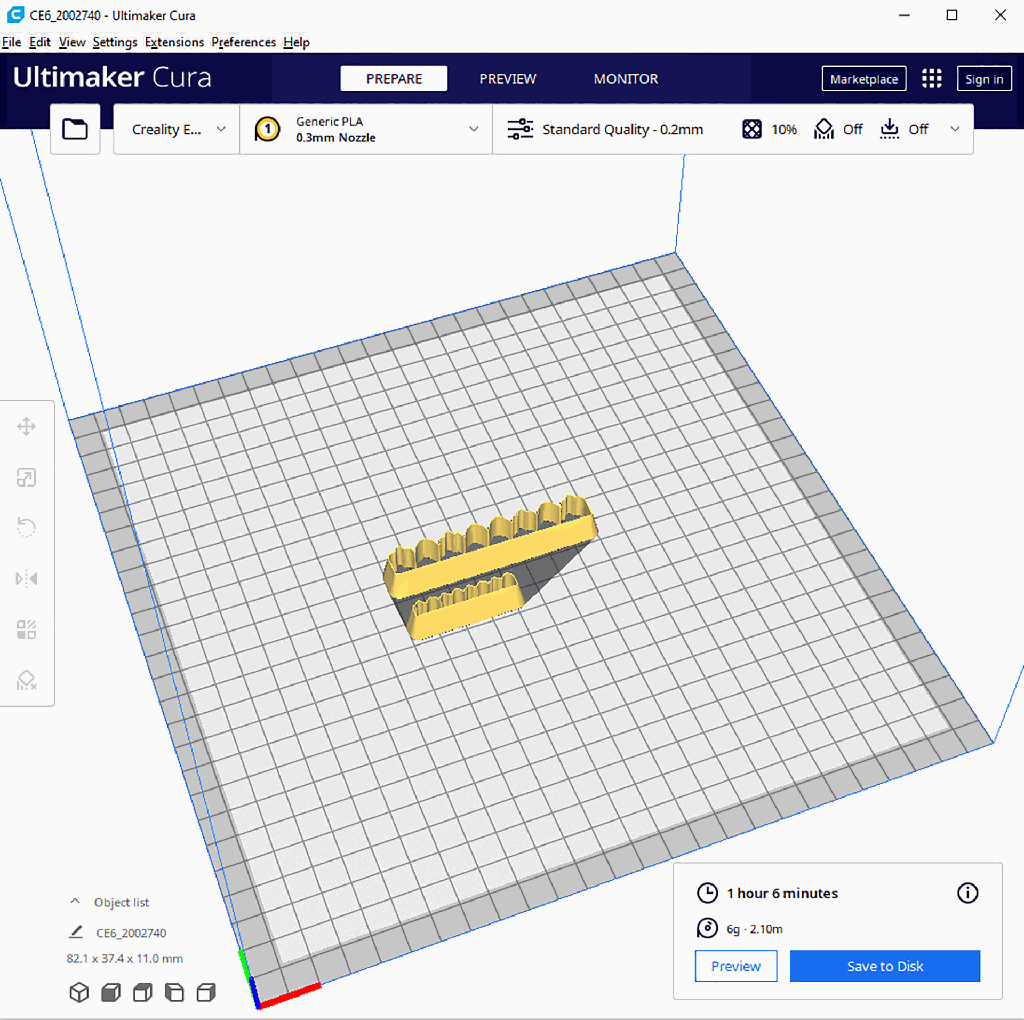Select the Support Blocker tool
This screenshot has height=1020, width=1024.
[27, 681]
